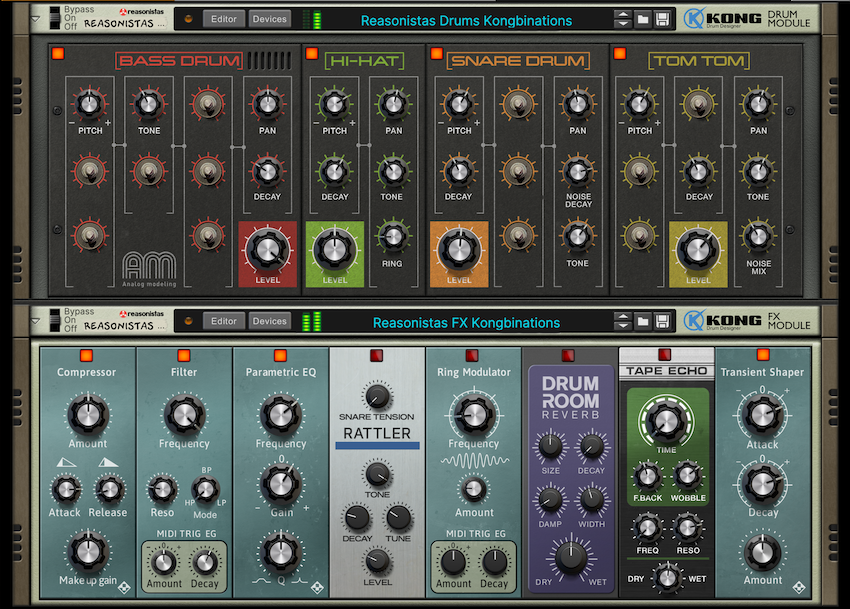Step patch selection arrows on FX module
Image resolution: width=850 pixels, height=609 pixels.
tap(623, 322)
